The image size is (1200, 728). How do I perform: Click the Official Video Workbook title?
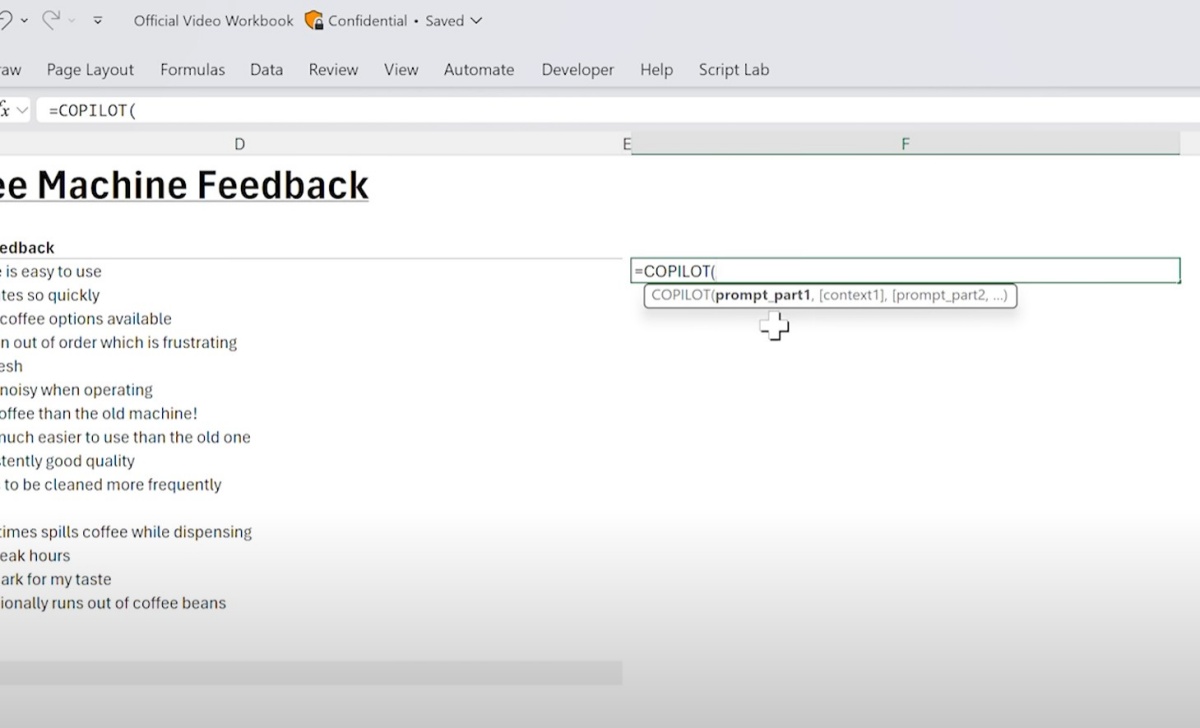[214, 20]
